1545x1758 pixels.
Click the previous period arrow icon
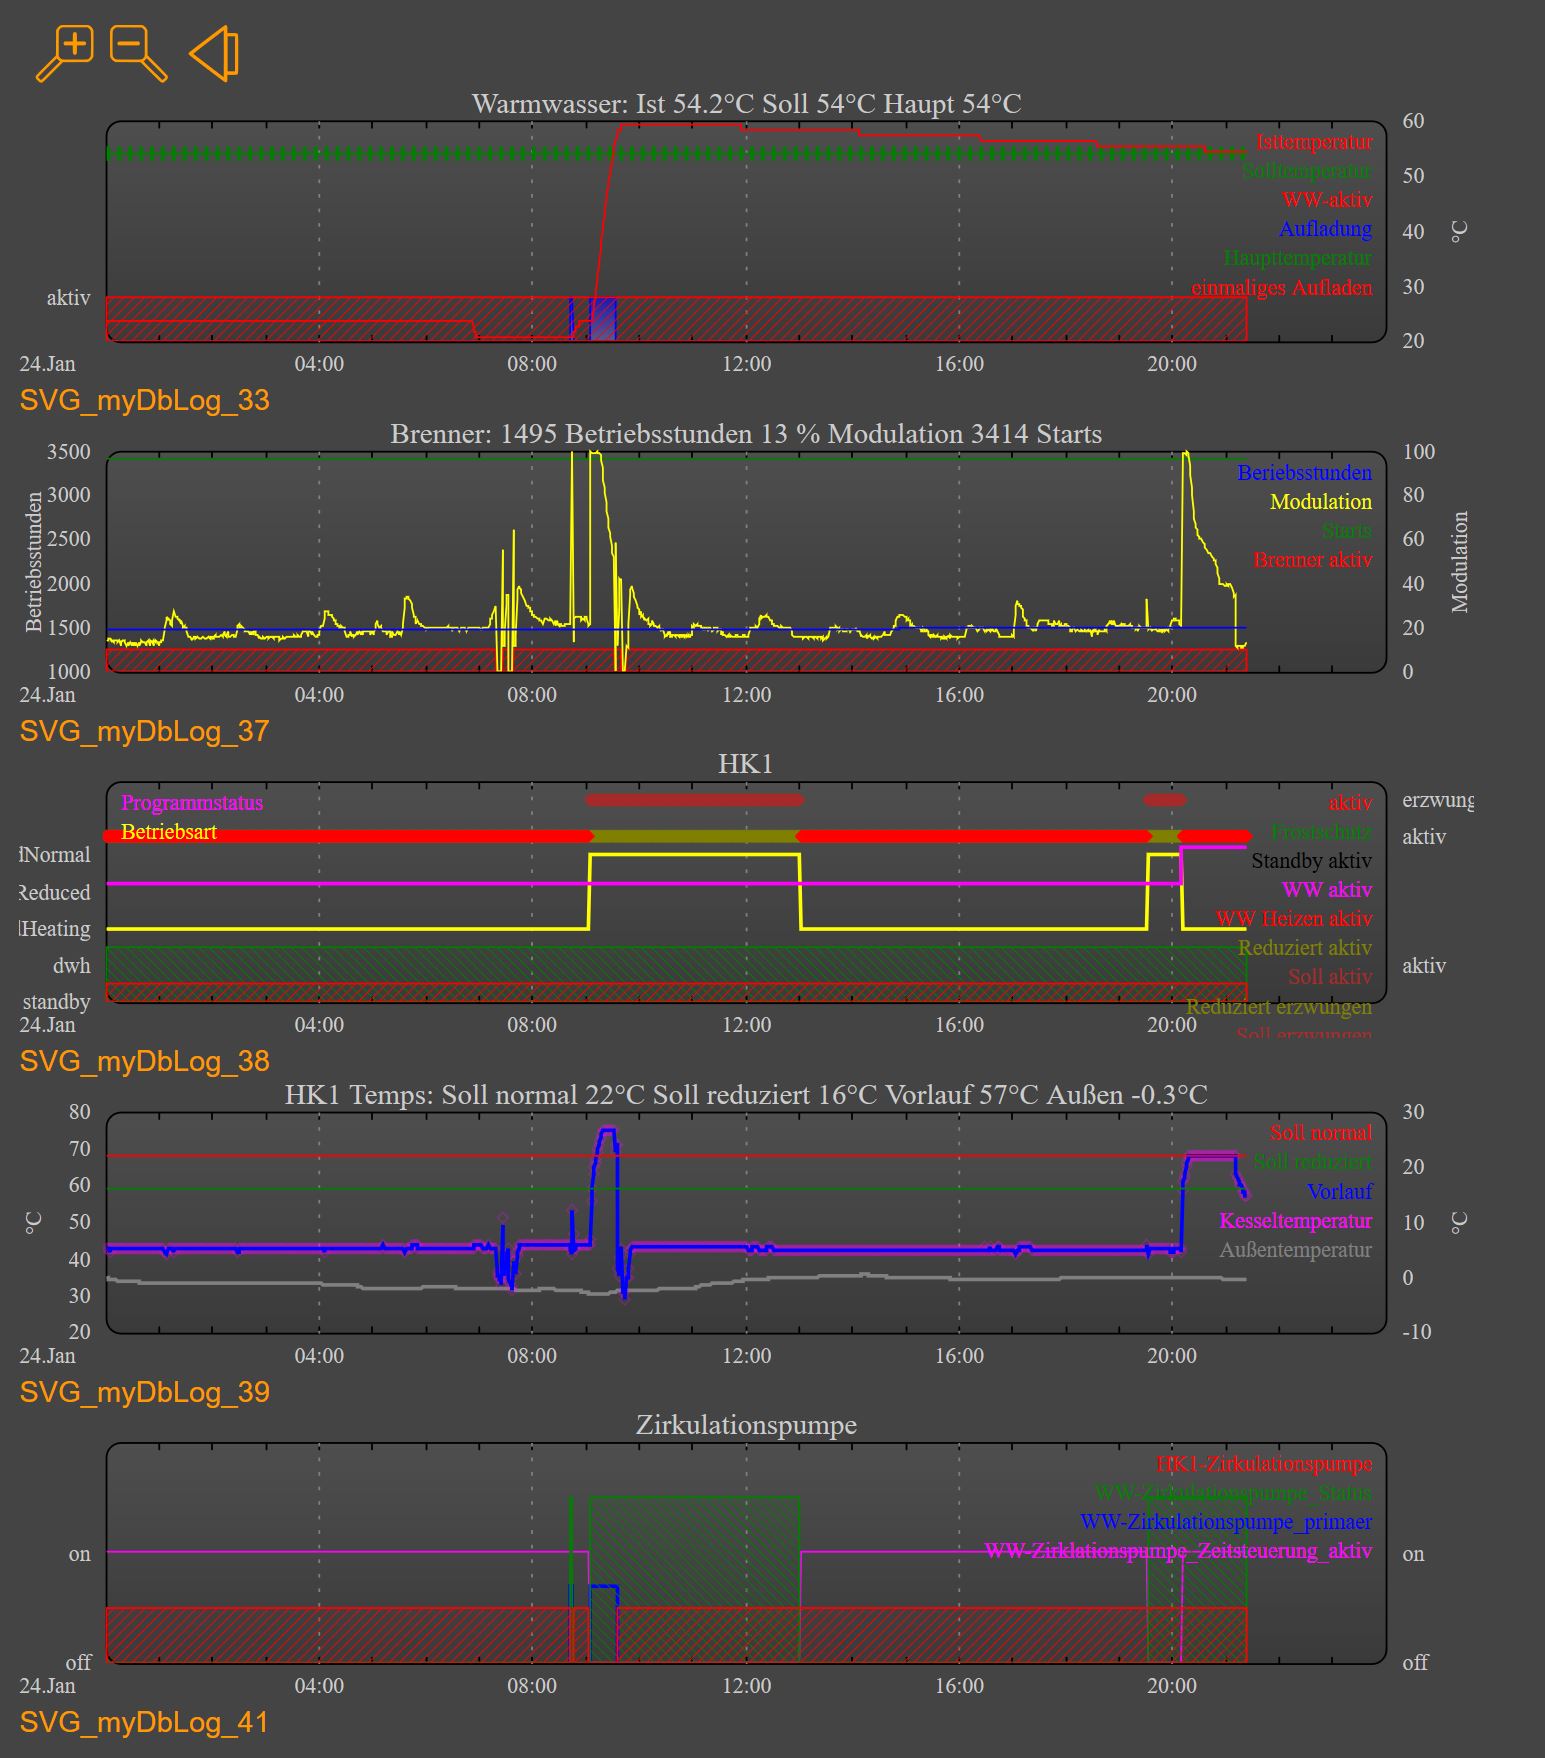(214, 54)
